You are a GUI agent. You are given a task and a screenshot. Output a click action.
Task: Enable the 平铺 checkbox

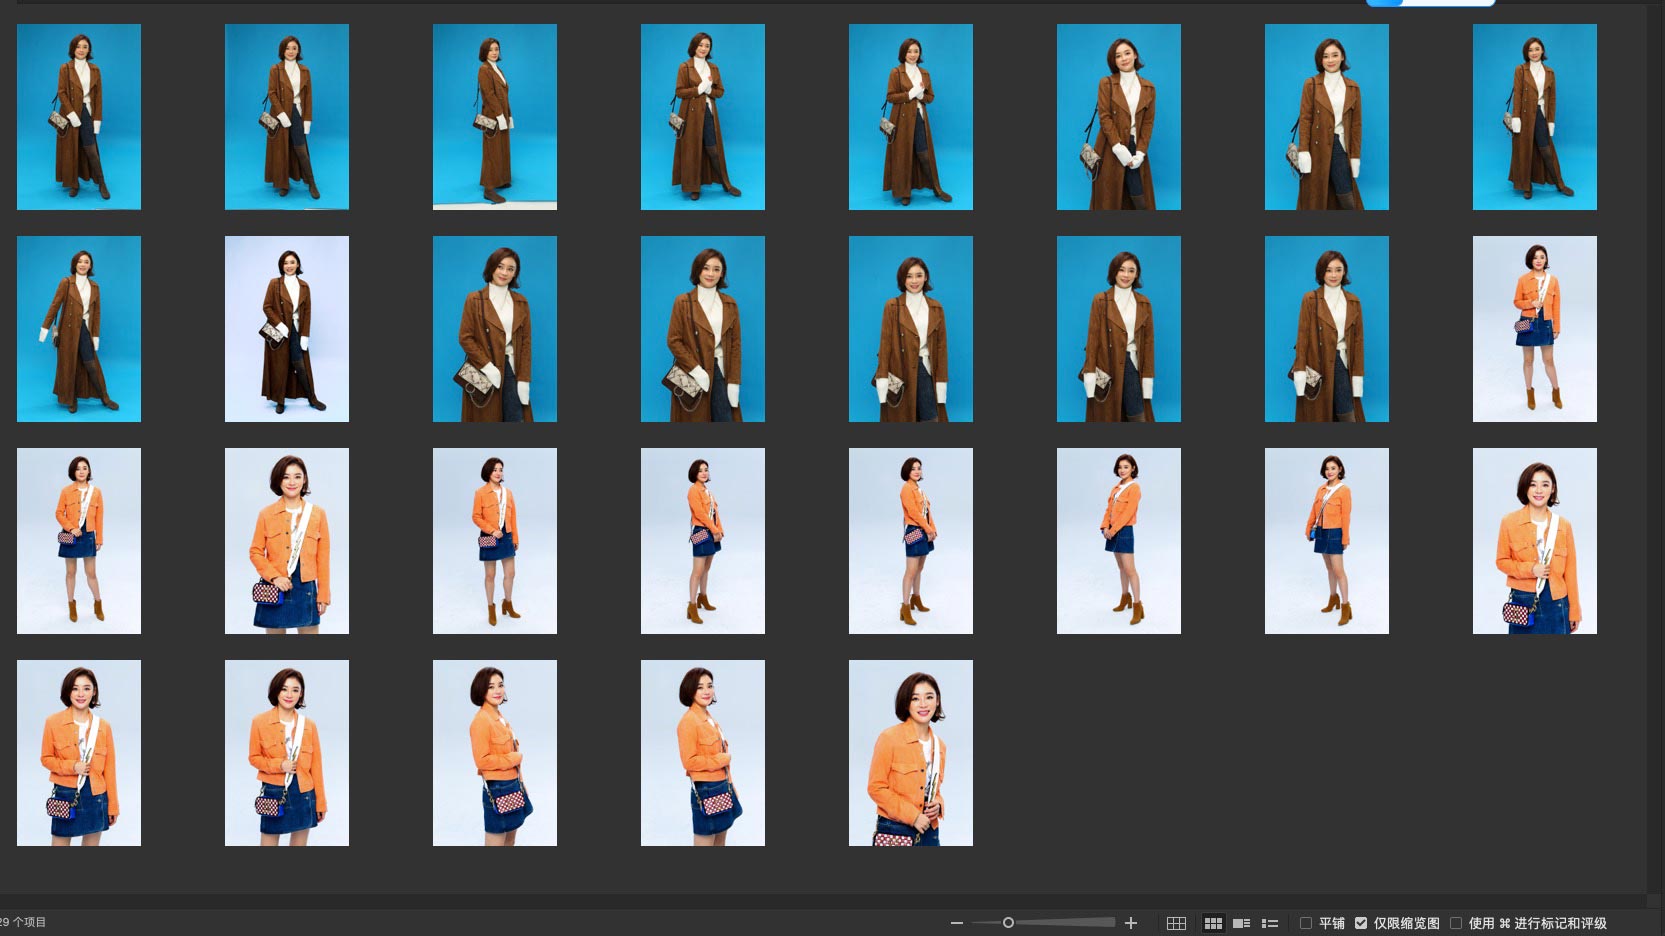(1305, 923)
